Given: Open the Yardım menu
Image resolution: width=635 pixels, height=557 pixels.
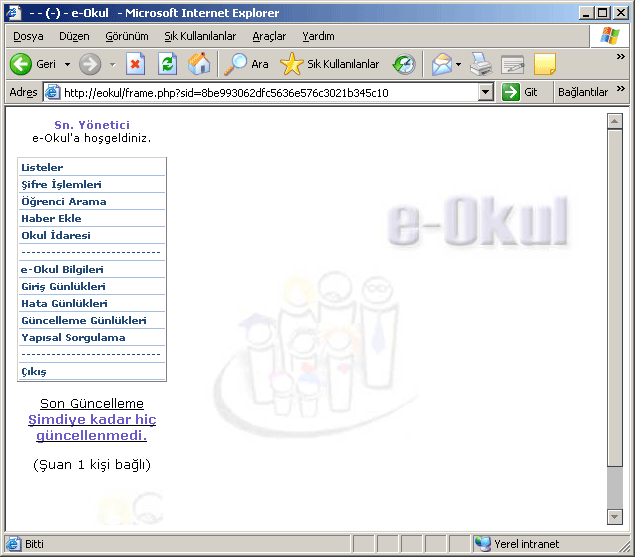Looking at the screenshot, I should 318,36.
